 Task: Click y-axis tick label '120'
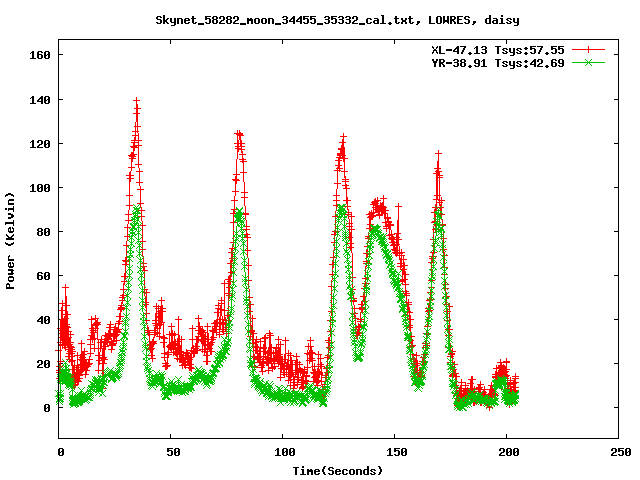pyautogui.click(x=40, y=144)
